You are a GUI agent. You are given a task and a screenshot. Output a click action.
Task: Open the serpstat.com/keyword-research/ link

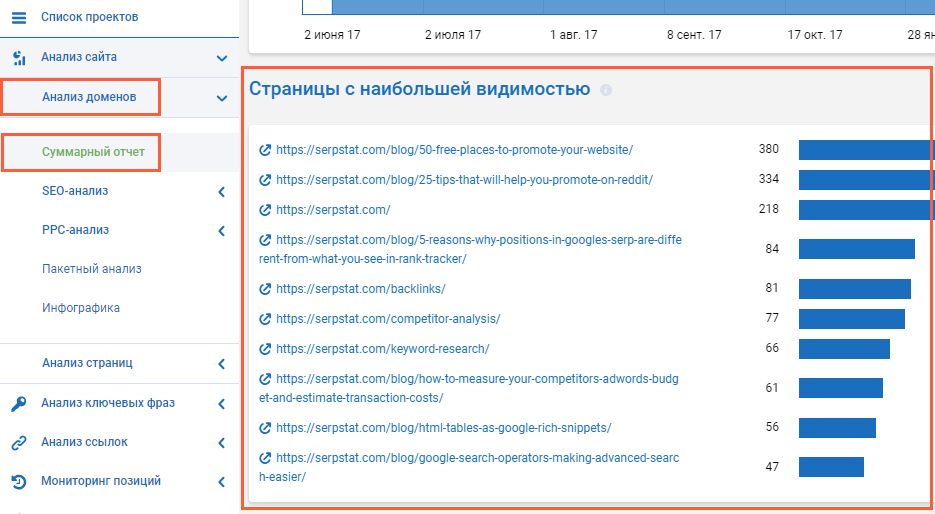pos(383,348)
